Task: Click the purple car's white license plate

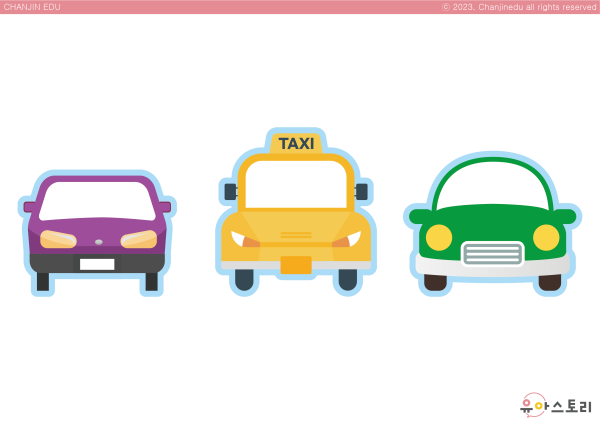Action: (x=97, y=264)
